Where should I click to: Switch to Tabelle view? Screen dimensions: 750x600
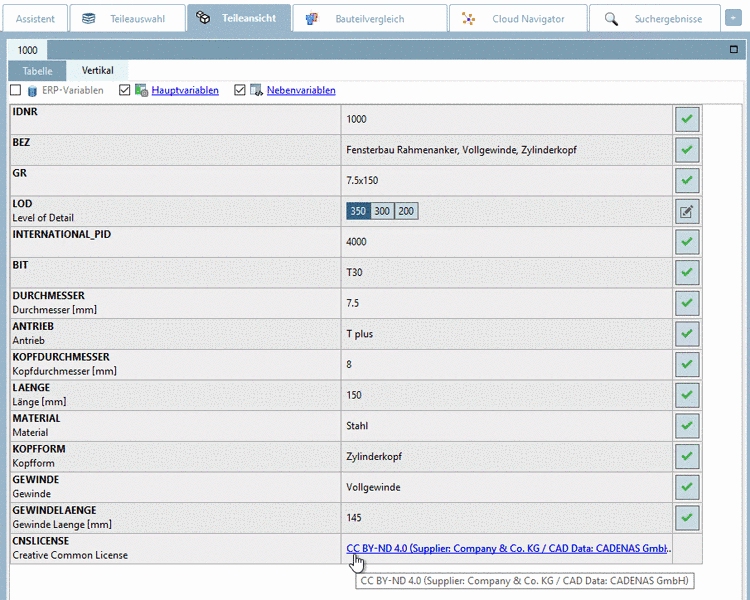click(37, 71)
